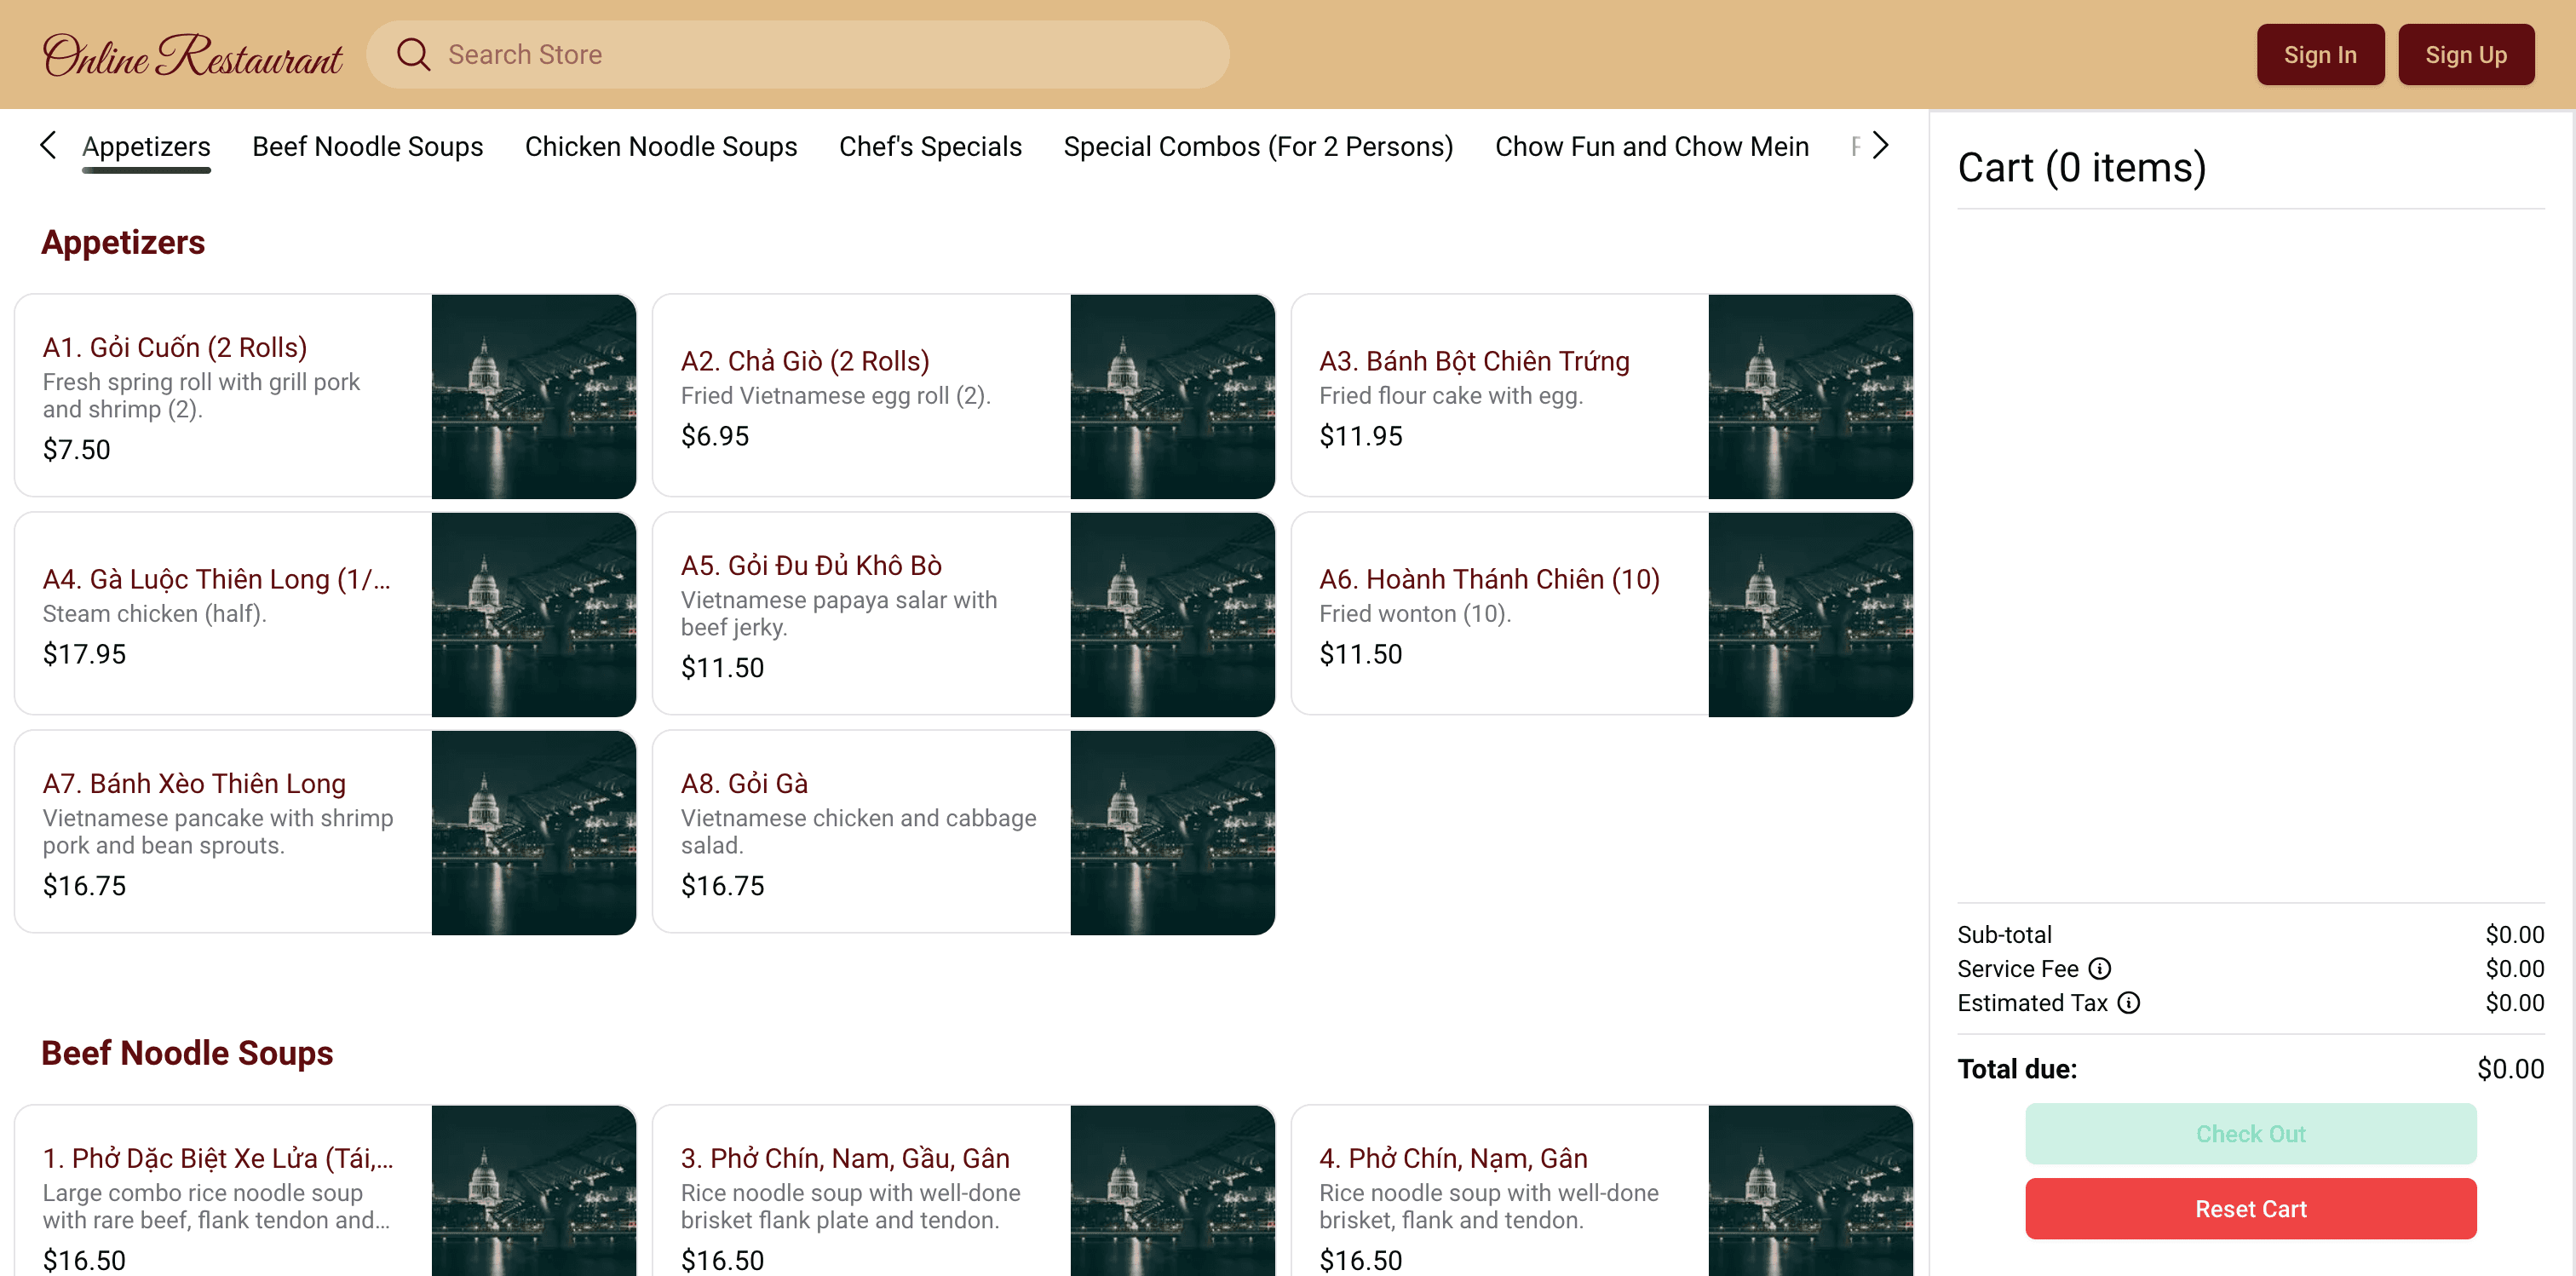The image size is (2576, 1276).
Task: Click the search magnifier icon
Action: pyautogui.click(x=413, y=54)
